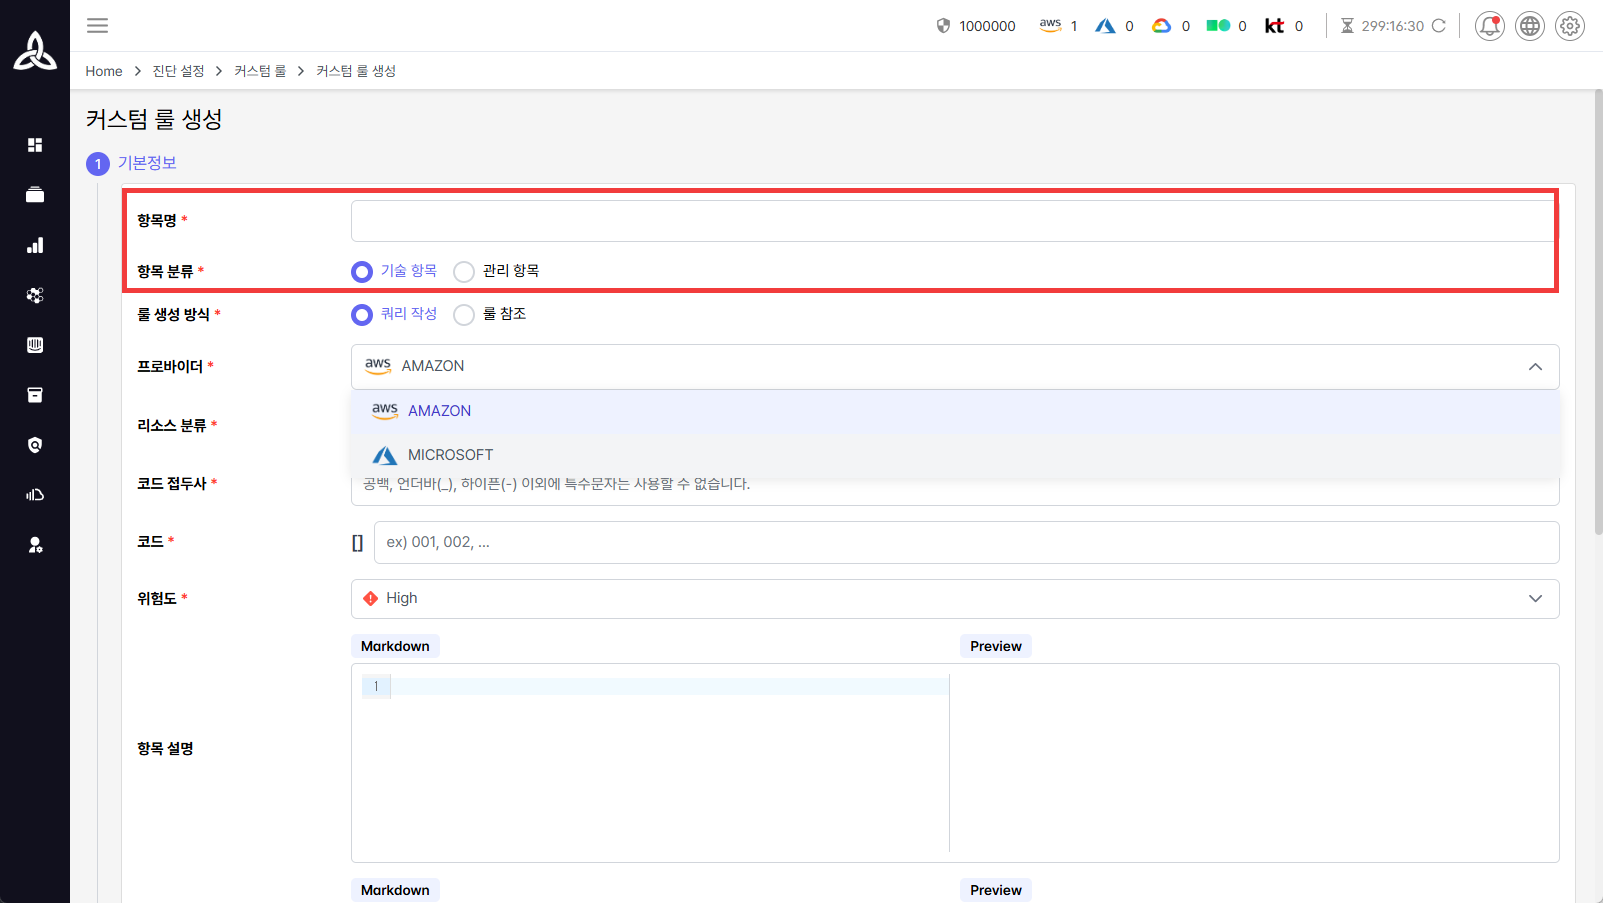1603x903 pixels.
Task: Click the app logo in sidebar
Action: click(x=35, y=50)
